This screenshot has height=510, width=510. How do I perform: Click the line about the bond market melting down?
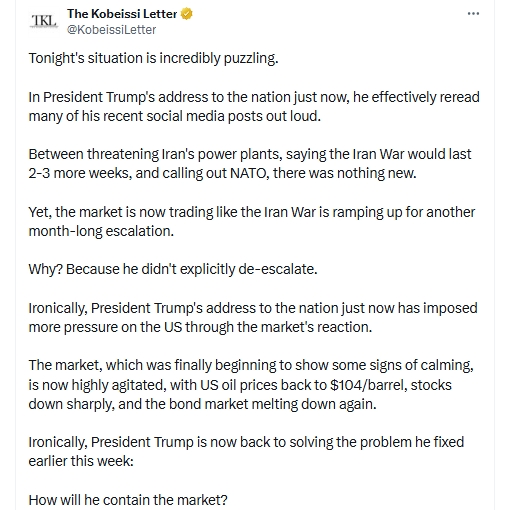(203, 404)
